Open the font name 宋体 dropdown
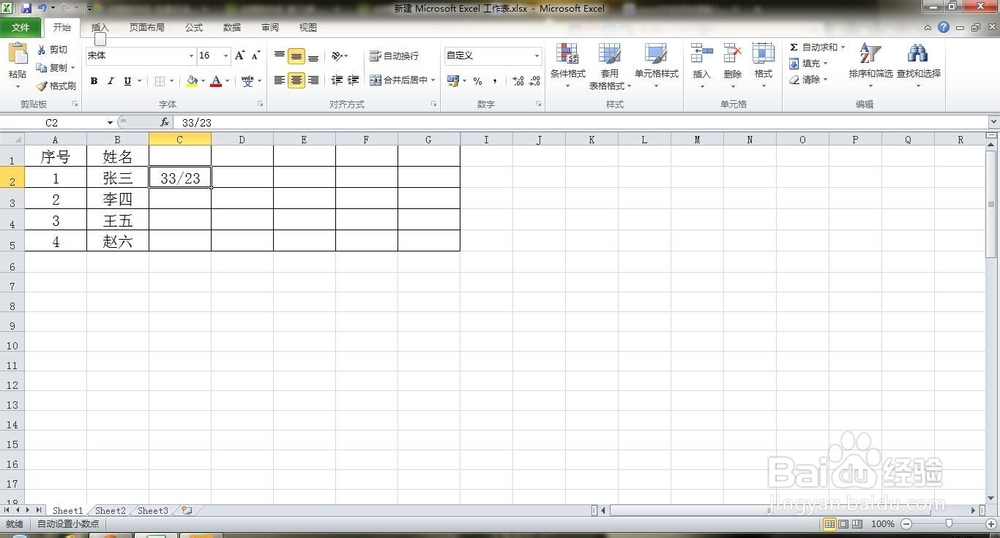This screenshot has height=538, width=1000. 191,56
